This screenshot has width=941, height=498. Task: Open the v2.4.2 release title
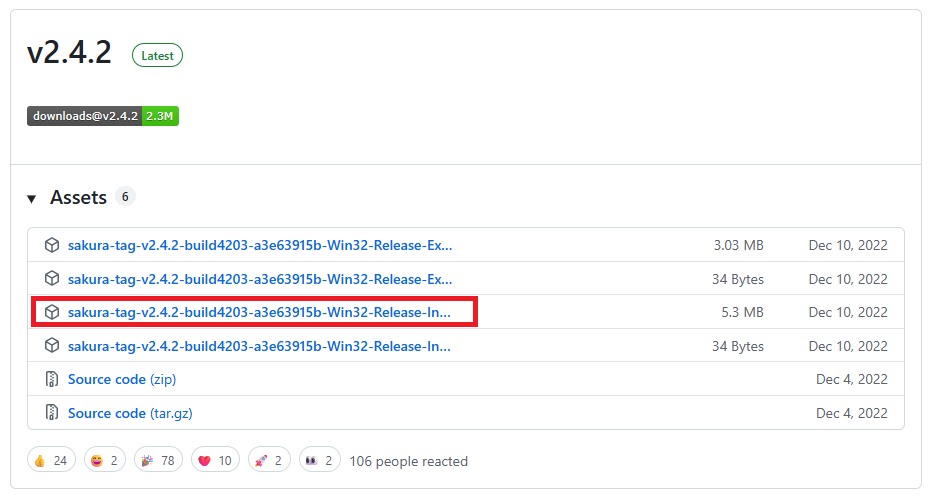[x=69, y=53]
